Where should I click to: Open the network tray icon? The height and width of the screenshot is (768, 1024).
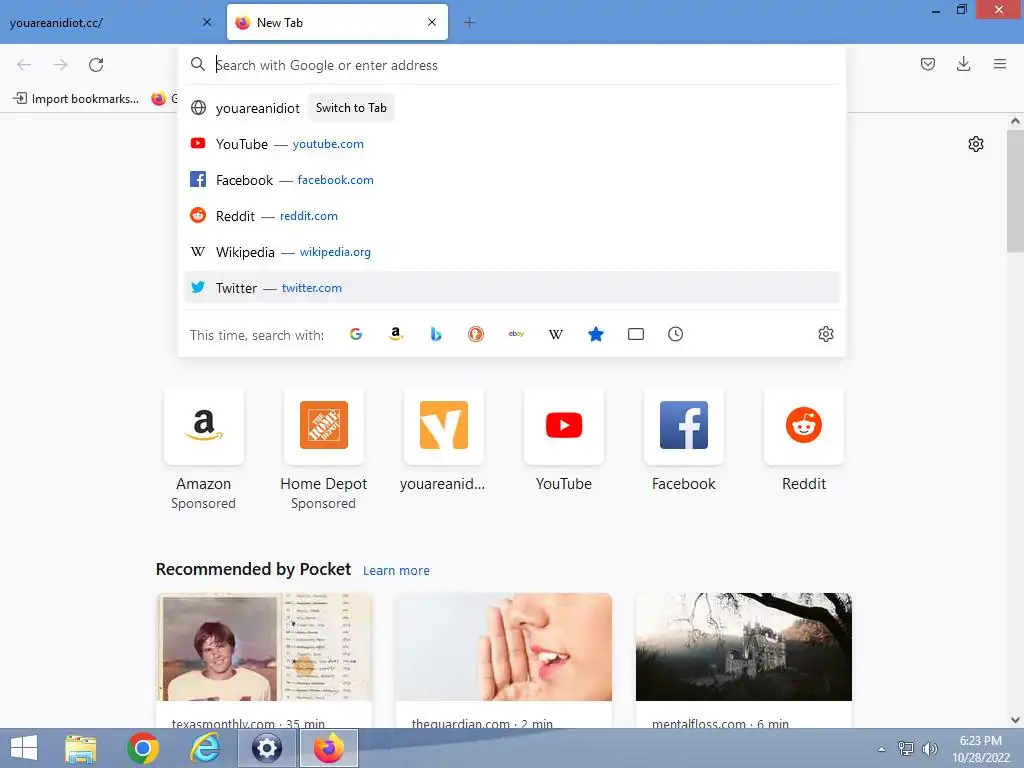(906, 749)
